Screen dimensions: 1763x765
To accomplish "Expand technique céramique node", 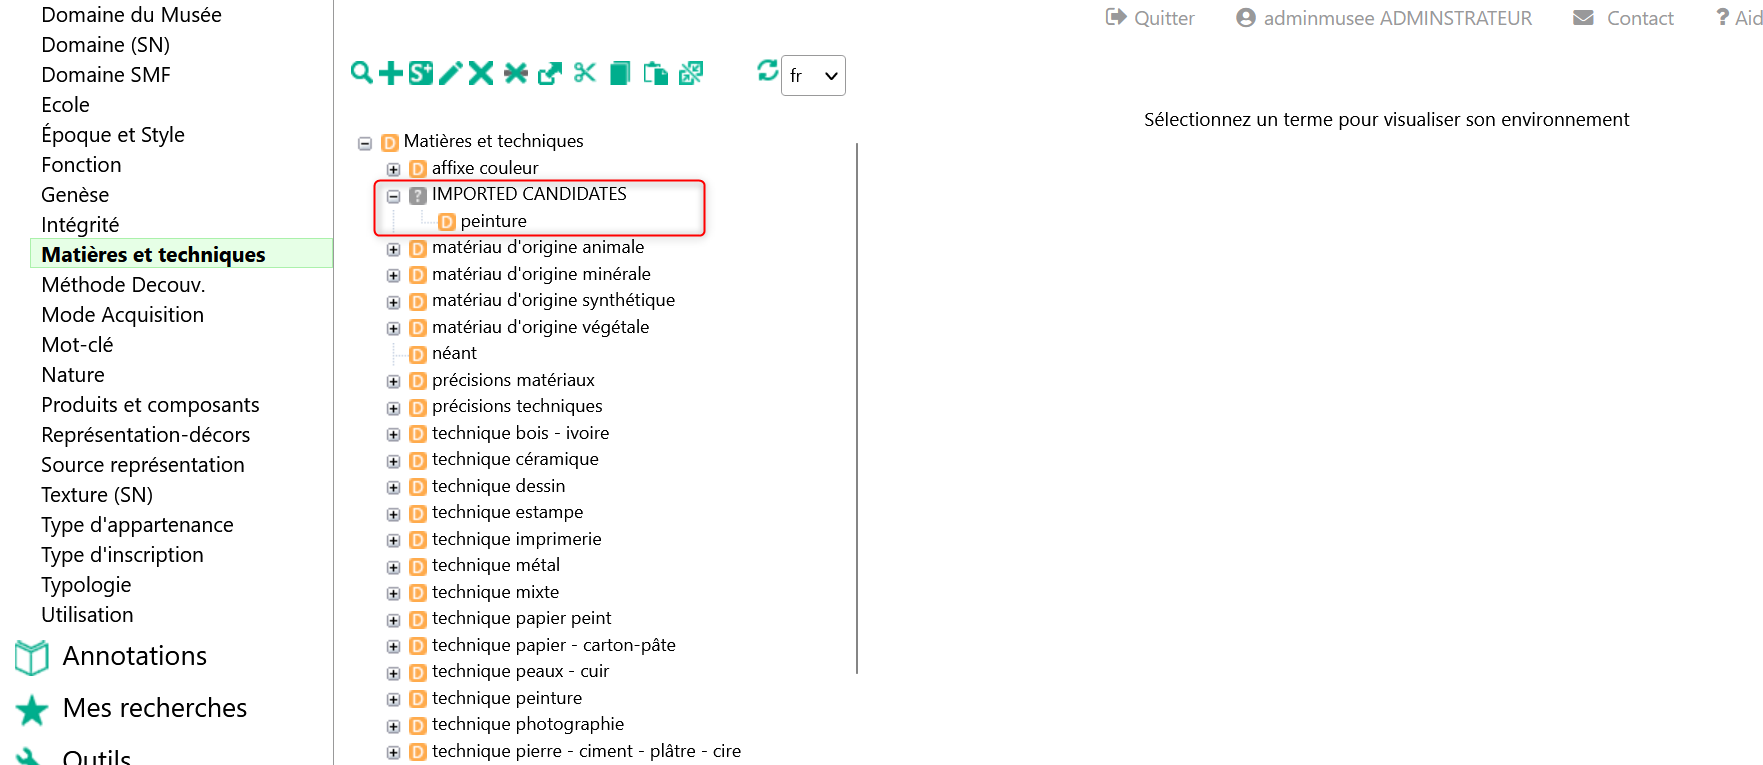I will 393,461.
